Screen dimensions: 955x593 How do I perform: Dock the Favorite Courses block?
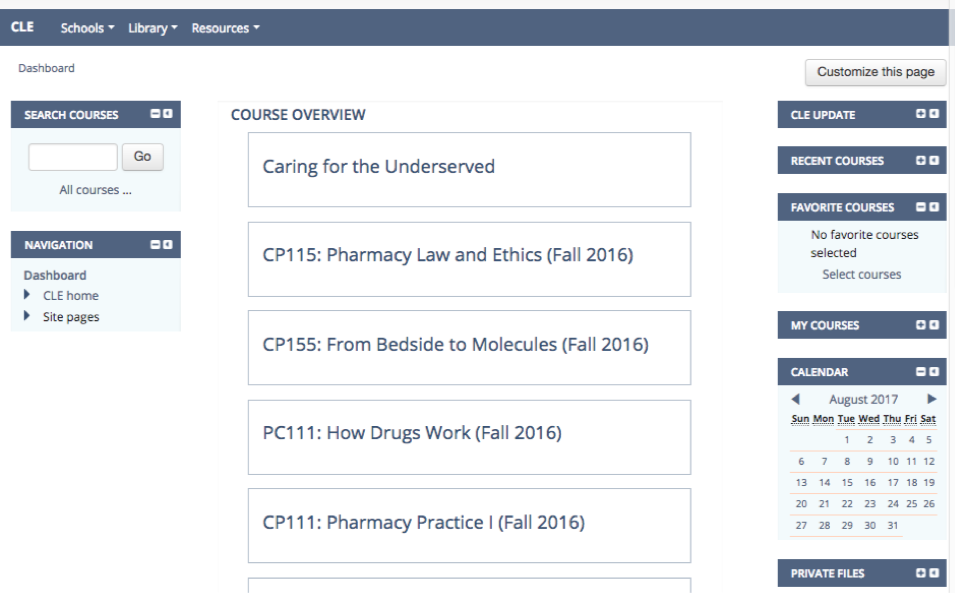(x=934, y=207)
